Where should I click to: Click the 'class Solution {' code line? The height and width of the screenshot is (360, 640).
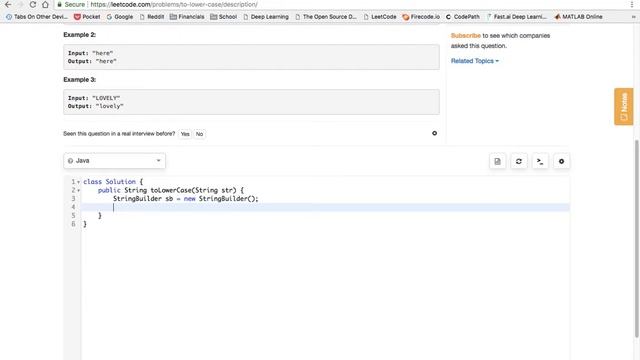pyautogui.click(x=113, y=182)
